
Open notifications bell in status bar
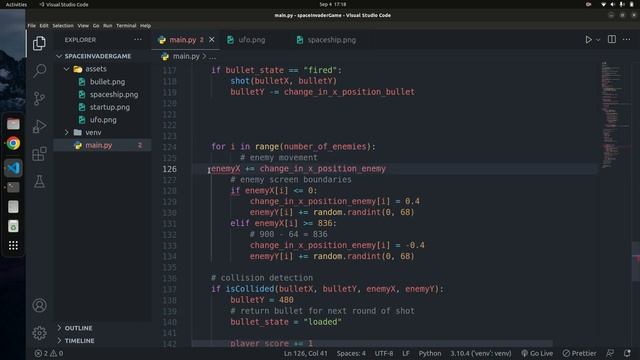627,353
